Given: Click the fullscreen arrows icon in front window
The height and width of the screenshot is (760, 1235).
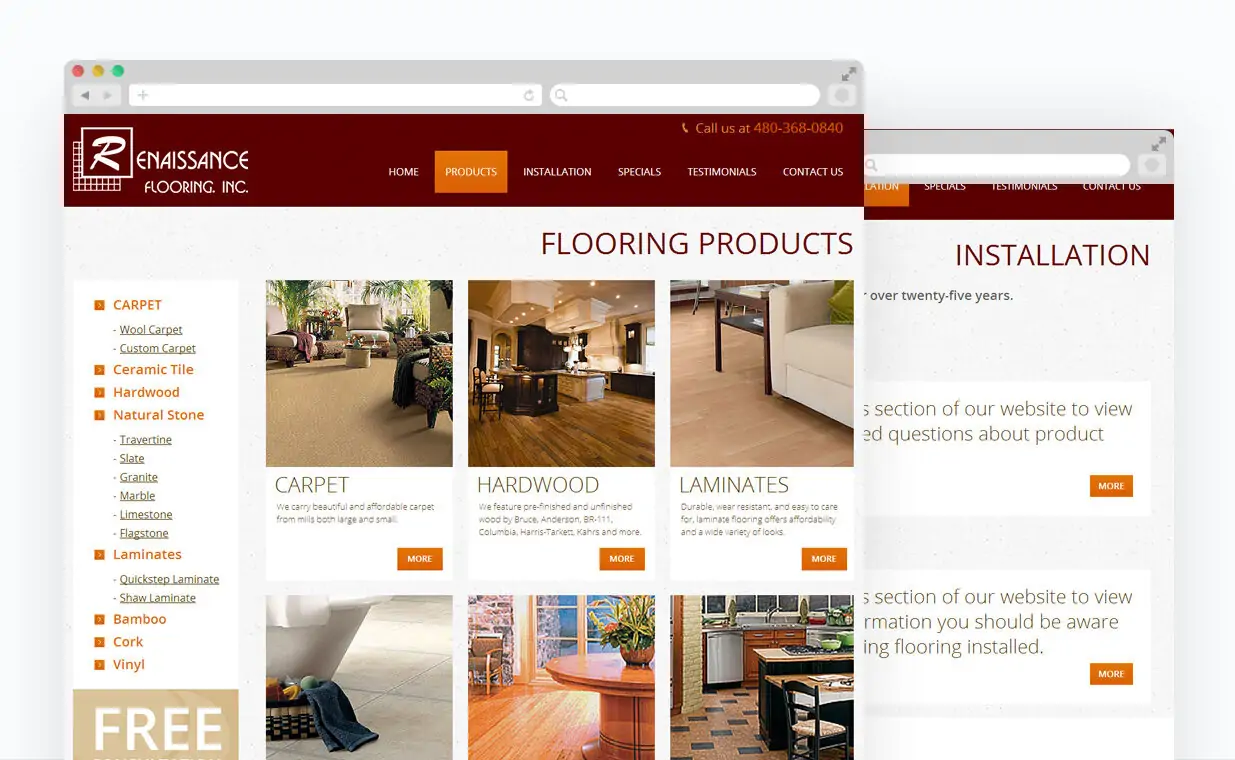Looking at the screenshot, I should tap(848, 74).
